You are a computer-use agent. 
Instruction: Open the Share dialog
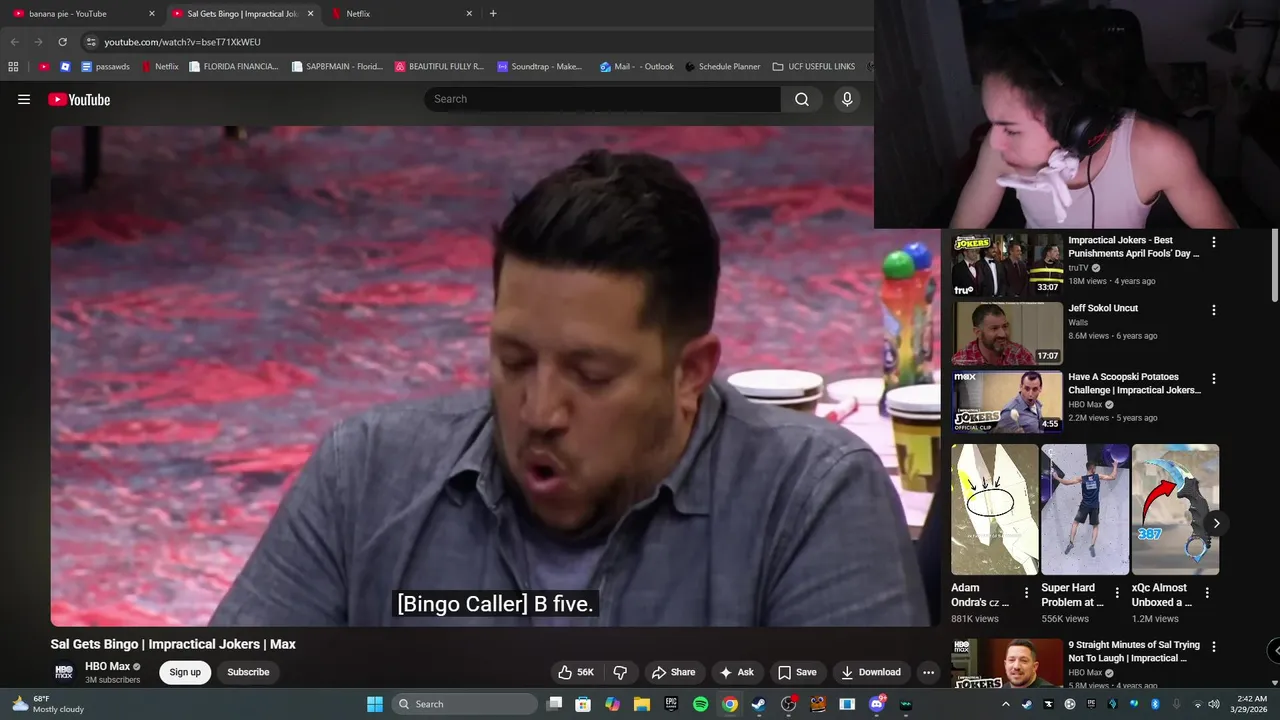[673, 672]
